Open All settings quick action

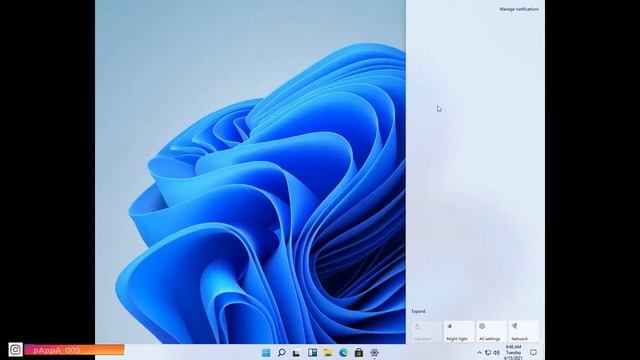click(x=491, y=331)
